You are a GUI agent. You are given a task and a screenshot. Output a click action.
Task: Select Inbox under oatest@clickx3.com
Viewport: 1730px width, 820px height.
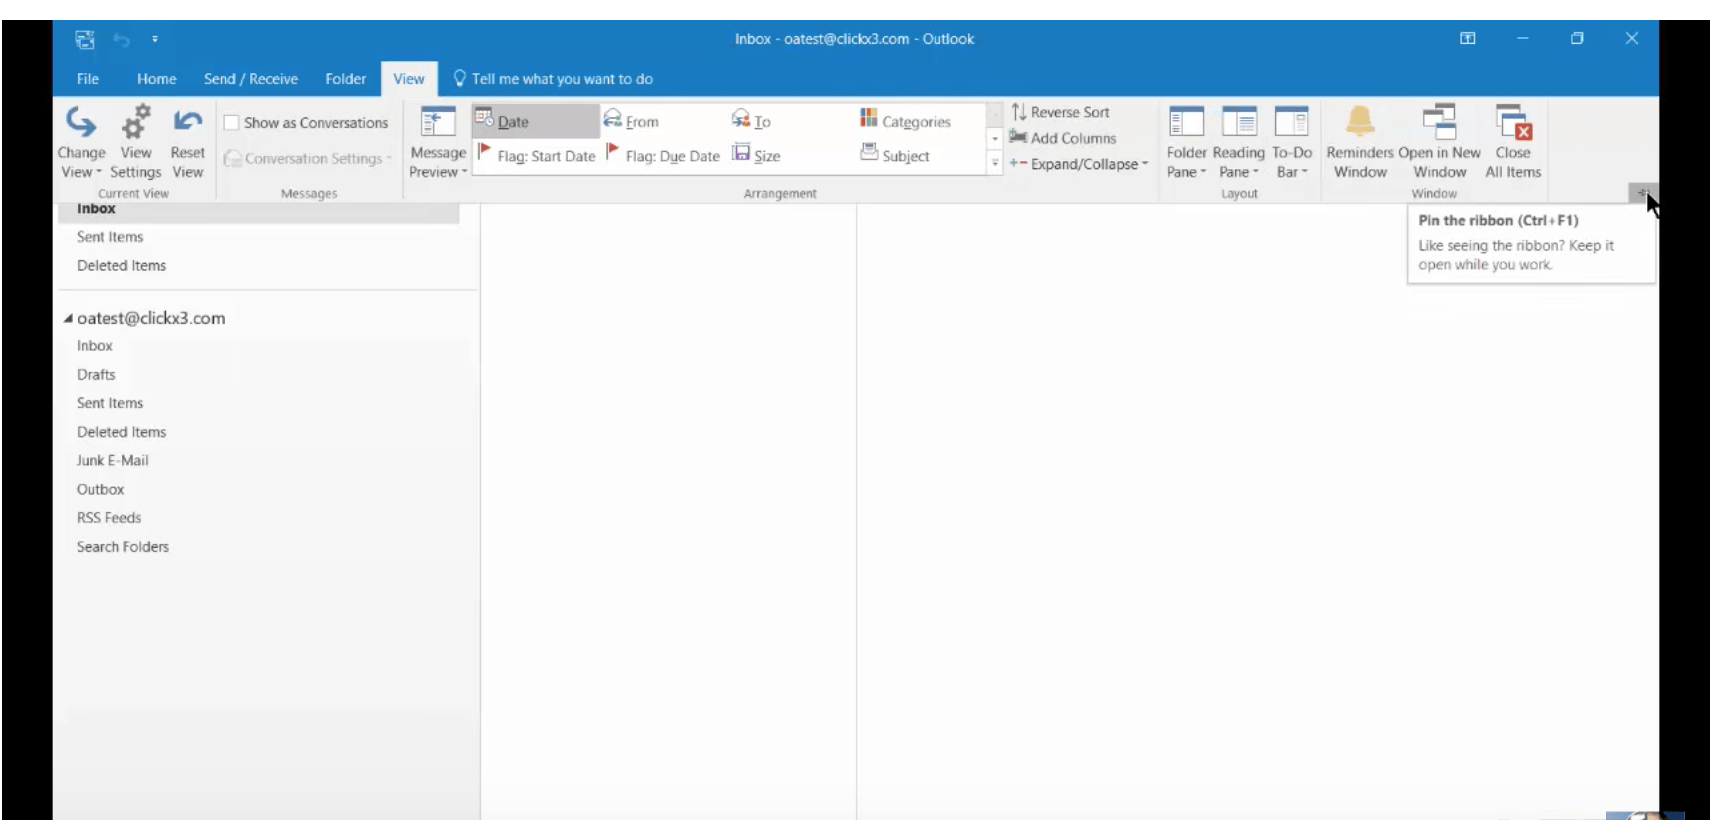(x=95, y=346)
